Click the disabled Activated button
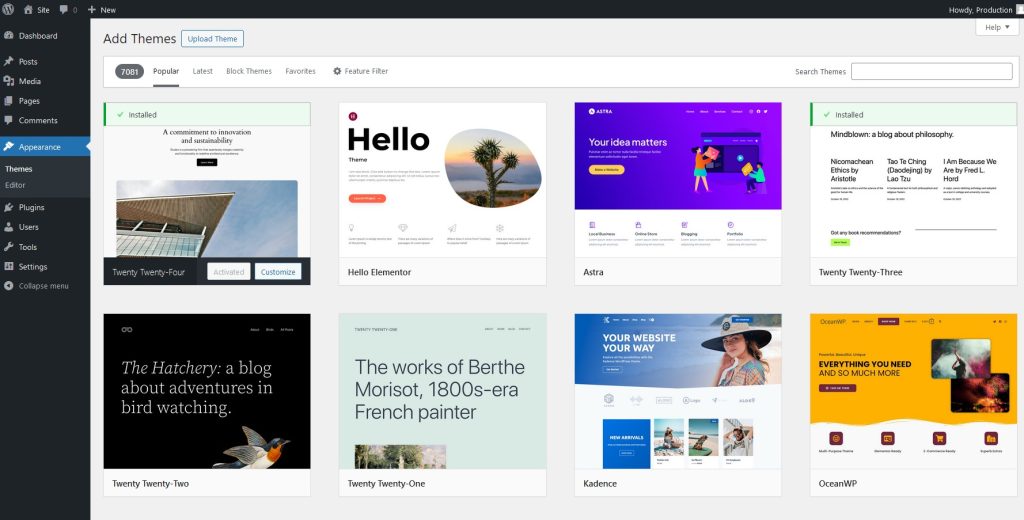Viewport: 1024px width, 520px height. pos(229,272)
